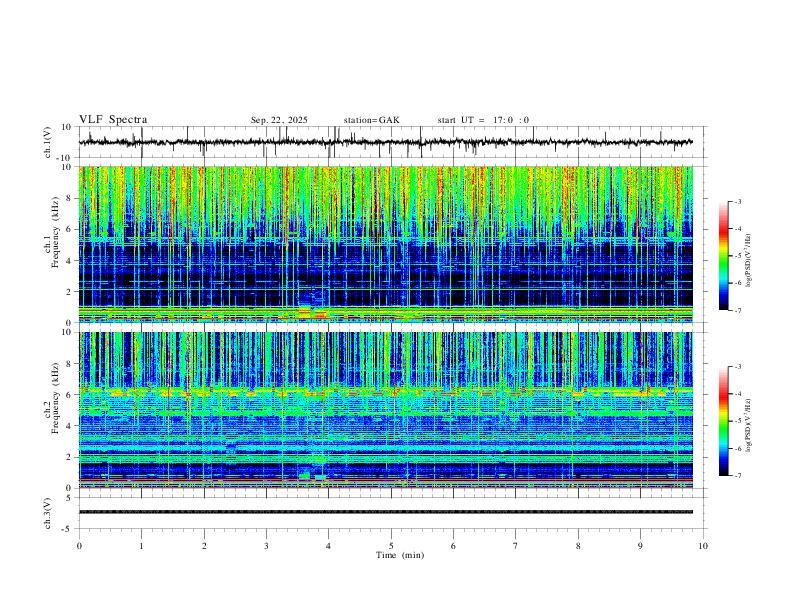Click the "-6" label on ch.1 color scale
792x612 pixels.
pyautogui.click(x=738, y=283)
